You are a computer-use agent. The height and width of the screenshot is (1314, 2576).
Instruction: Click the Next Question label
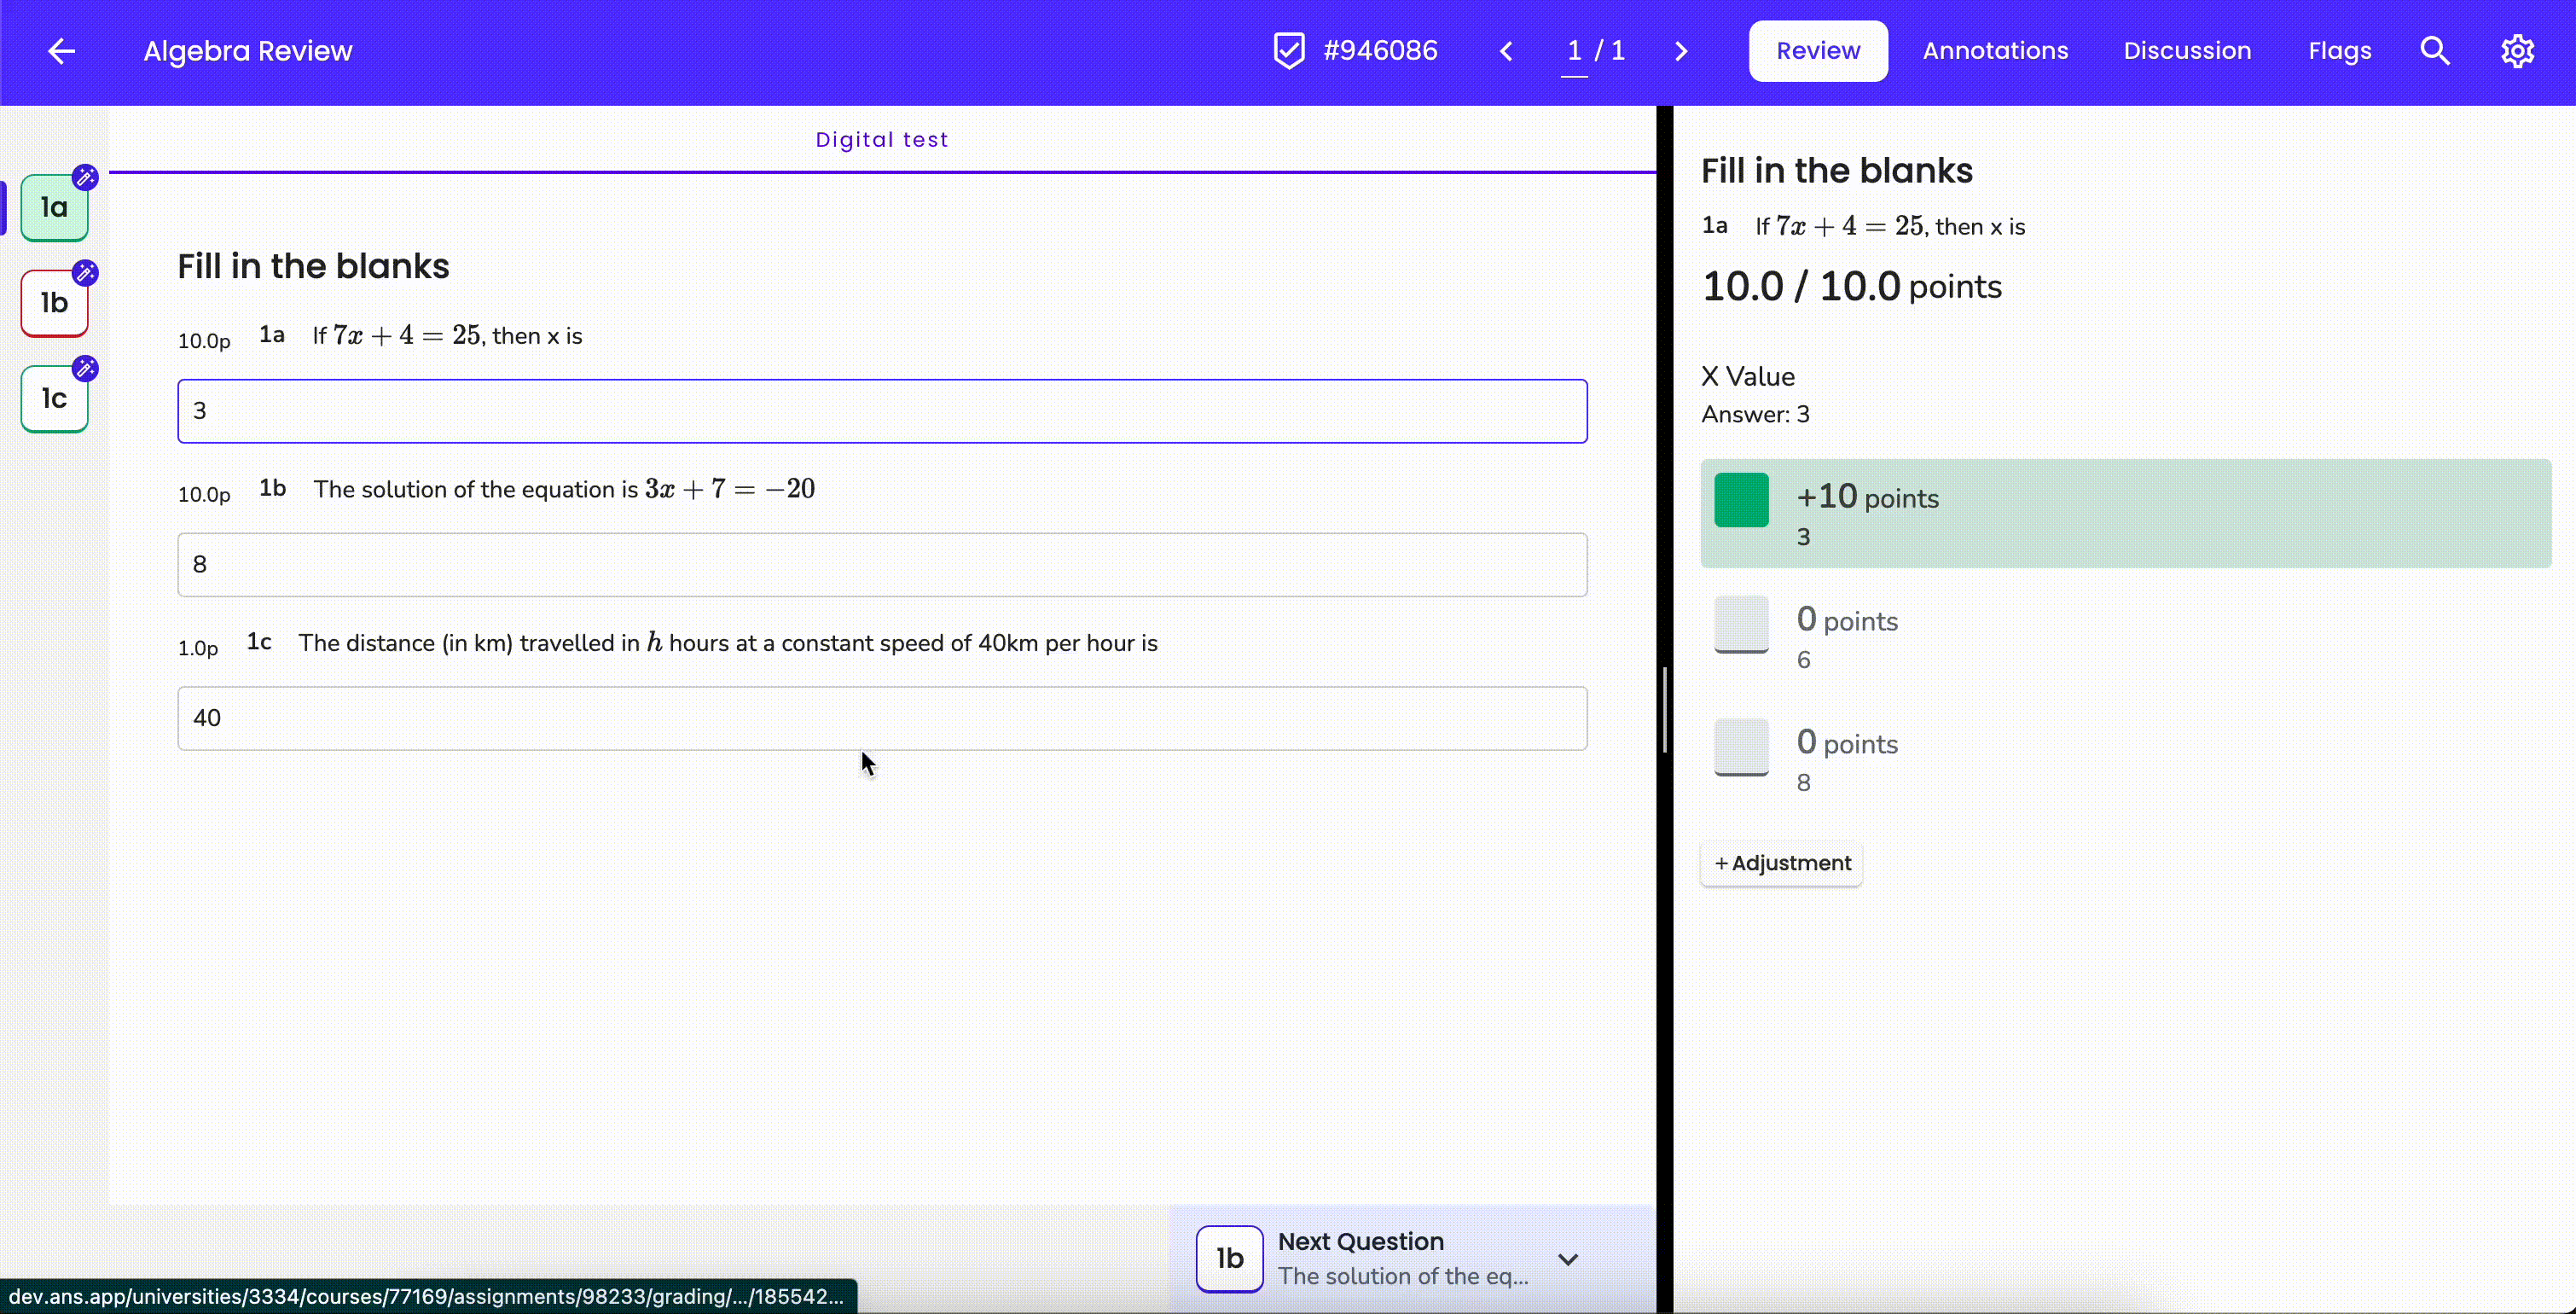1360,1241
